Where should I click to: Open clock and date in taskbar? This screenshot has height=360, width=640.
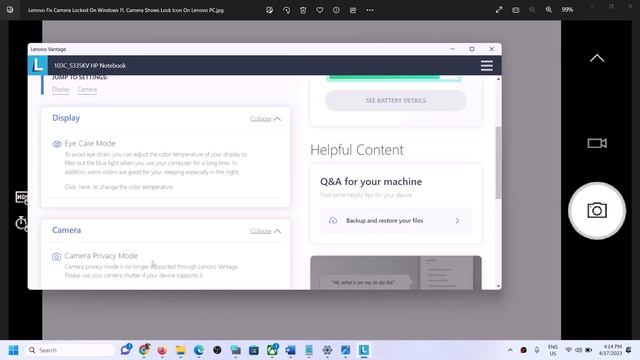(x=611, y=350)
